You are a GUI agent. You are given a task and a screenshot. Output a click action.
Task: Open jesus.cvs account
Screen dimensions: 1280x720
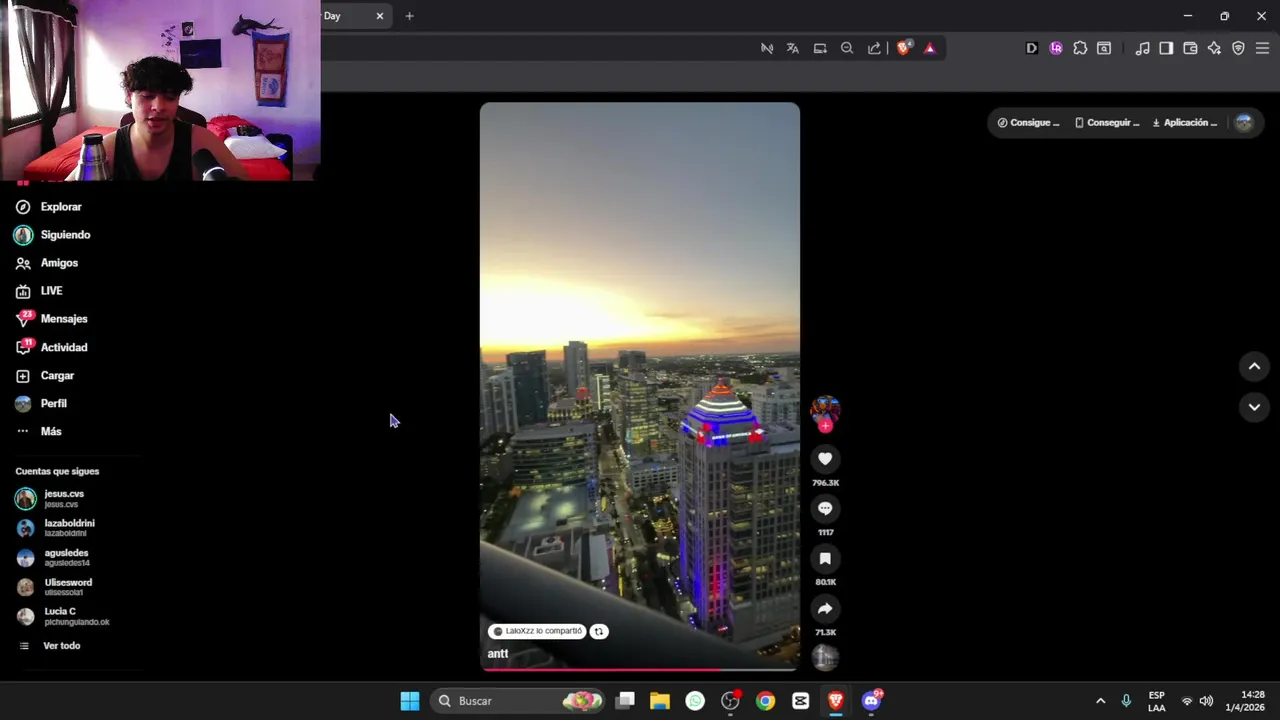click(x=50, y=498)
